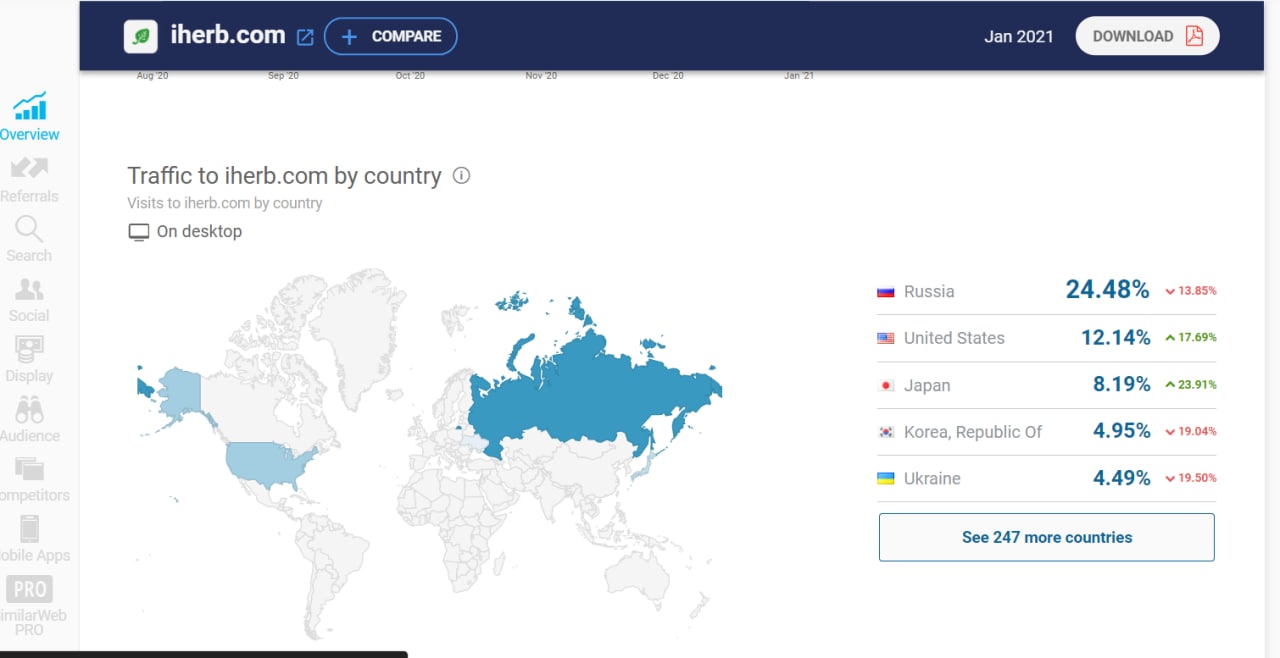
Task: Click the 19.04% decrease indicator
Action: coord(1190,432)
